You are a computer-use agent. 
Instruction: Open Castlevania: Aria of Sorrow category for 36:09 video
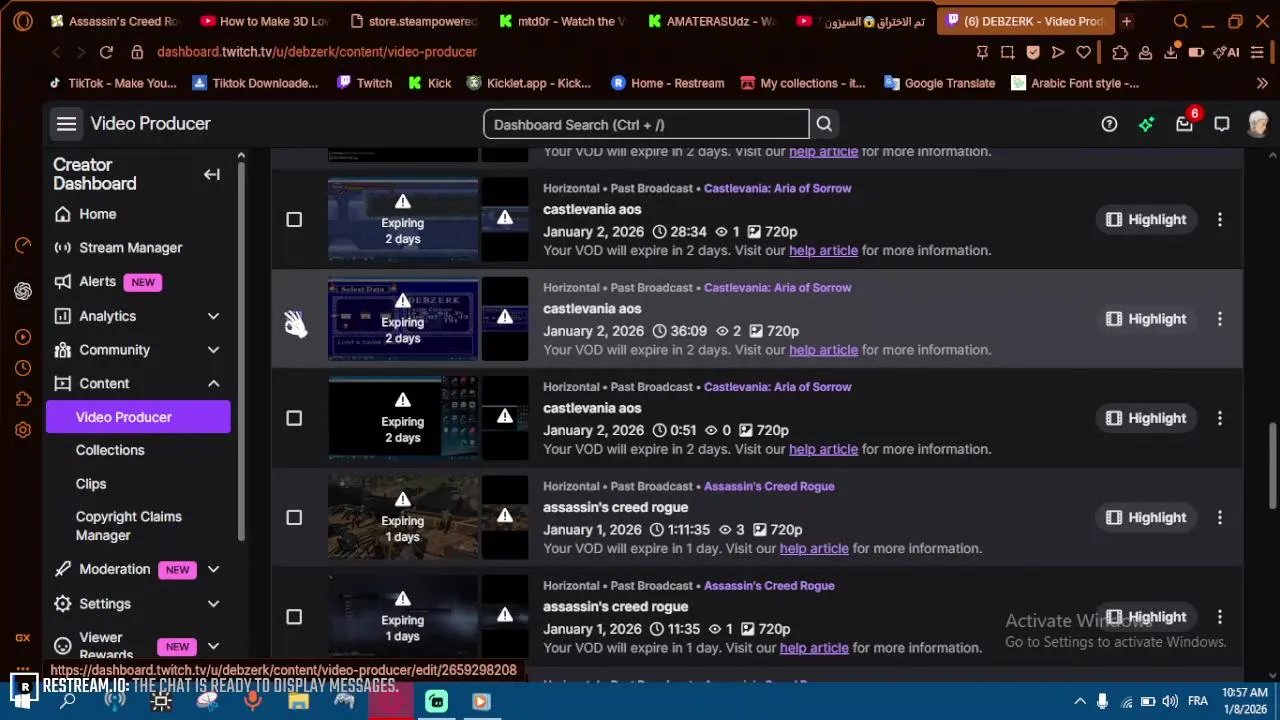click(777, 288)
